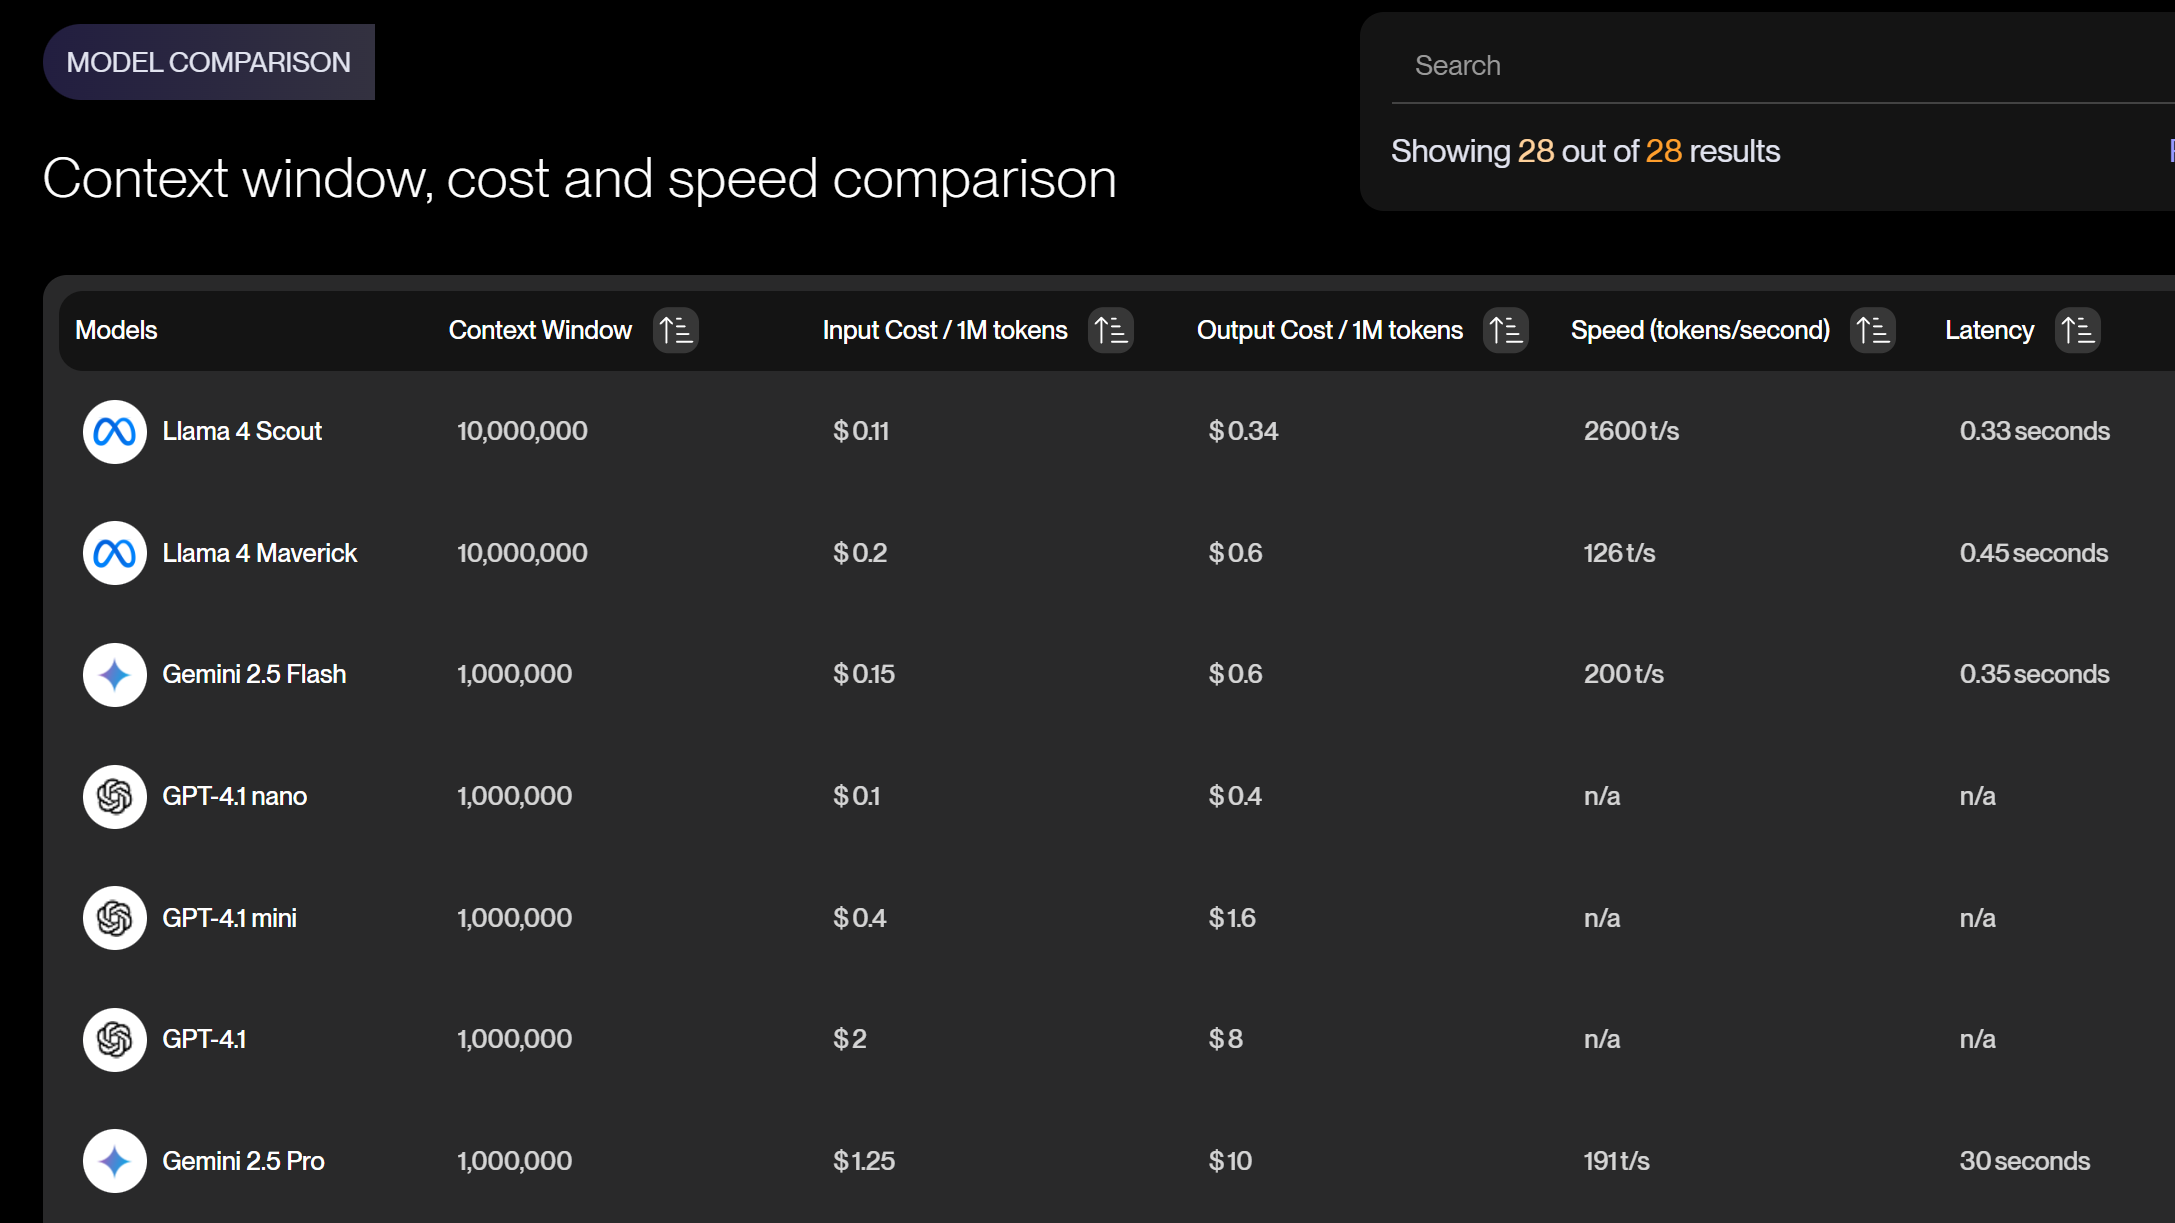This screenshot has width=2175, height=1223.
Task: Select the GPT-4.1 nano model name
Action: [234, 796]
